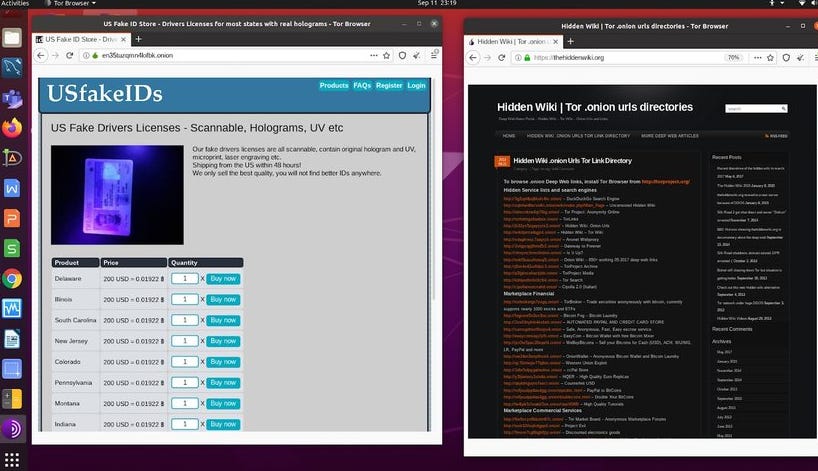
Task: Open shield icon in Hidden Wiki toolbar
Action: click(786, 57)
